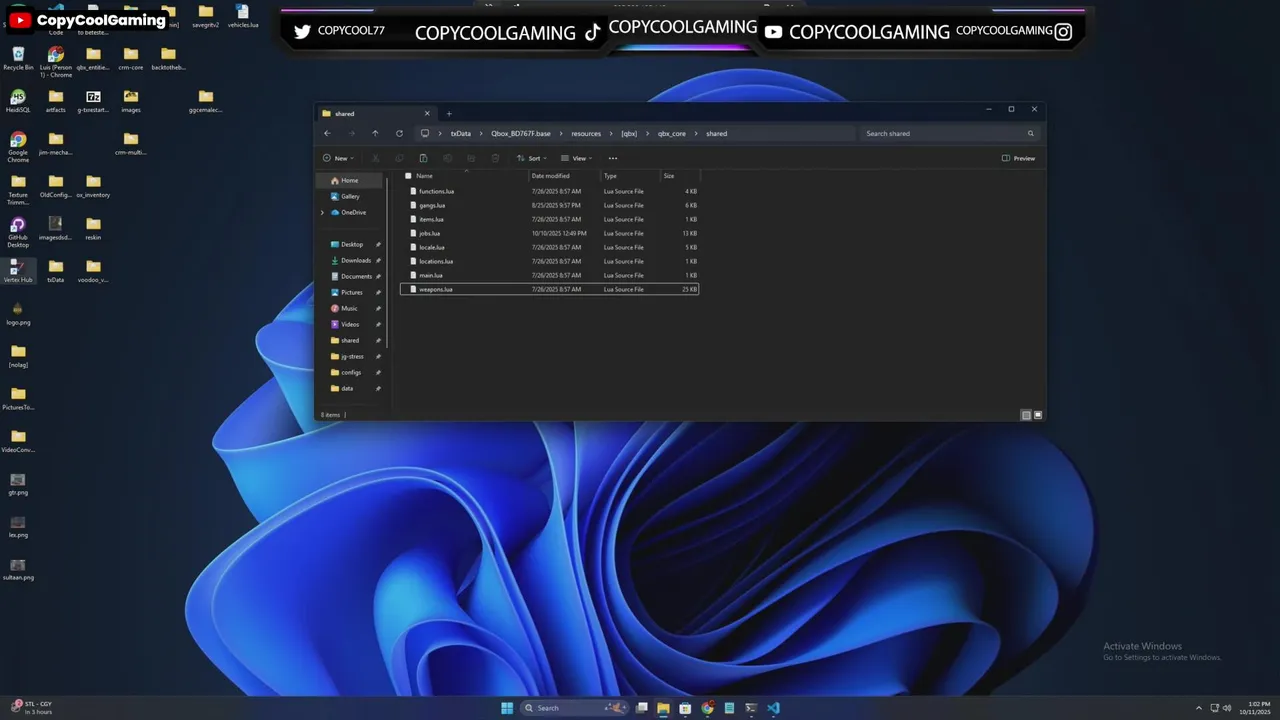This screenshot has width=1280, height=720.
Task: Click the Paste clipboard icon in the toolbar
Action: 423,158
